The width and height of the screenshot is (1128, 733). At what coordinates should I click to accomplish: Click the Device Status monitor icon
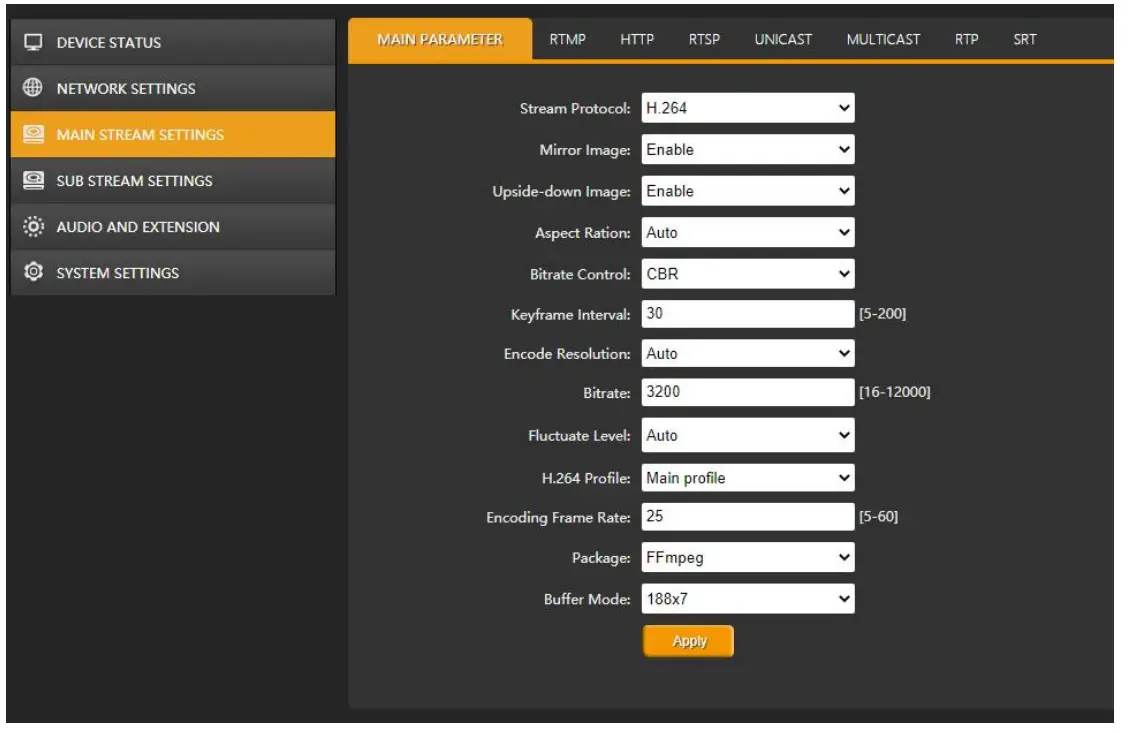coord(33,42)
